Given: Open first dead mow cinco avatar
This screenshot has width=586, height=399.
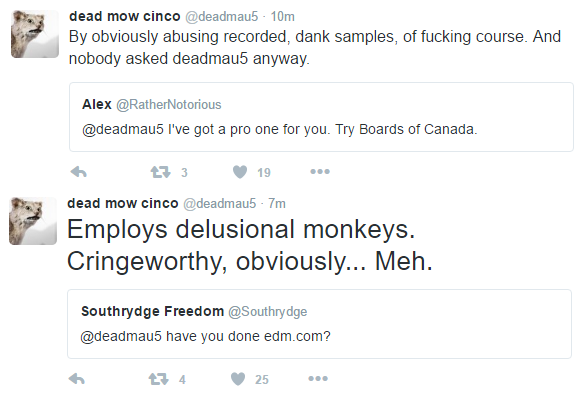Looking at the screenshot, I should coord(35,34).
